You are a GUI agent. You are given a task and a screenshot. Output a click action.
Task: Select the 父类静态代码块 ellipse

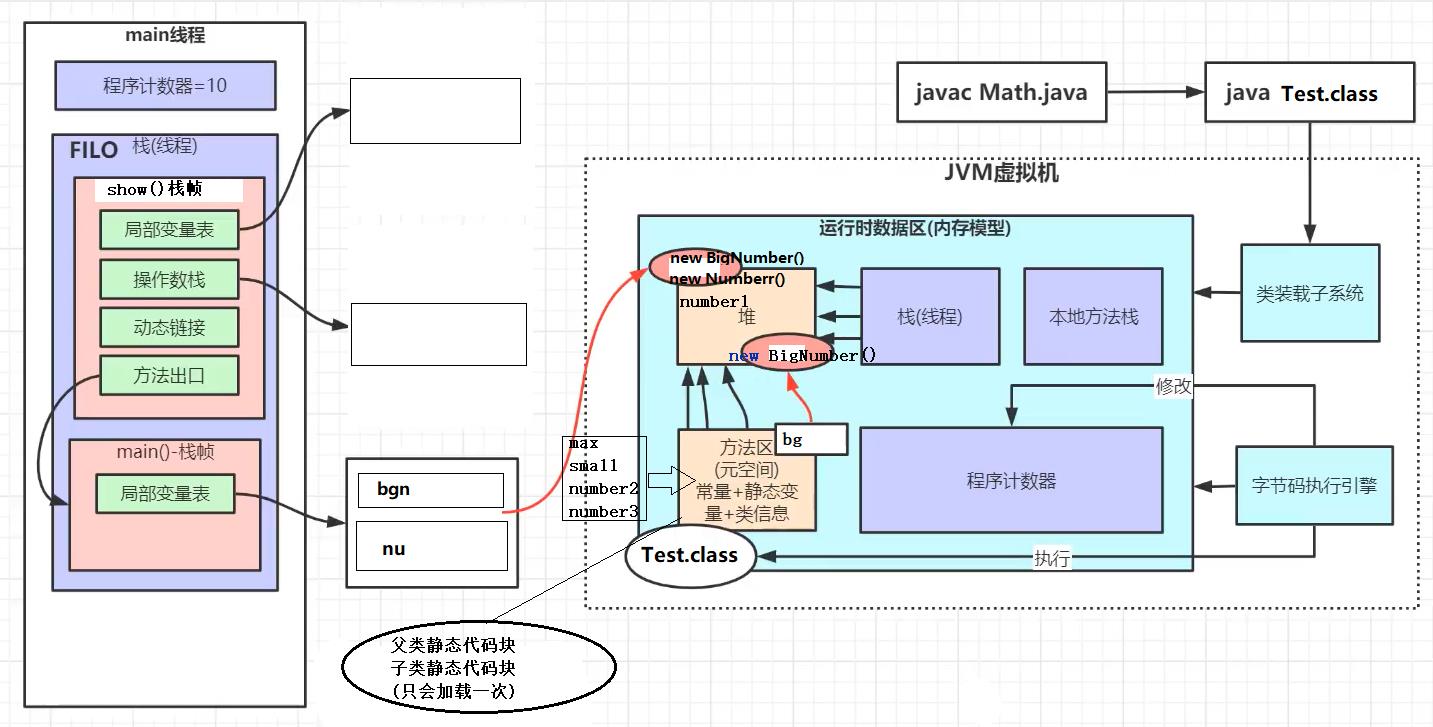point(479,666)
